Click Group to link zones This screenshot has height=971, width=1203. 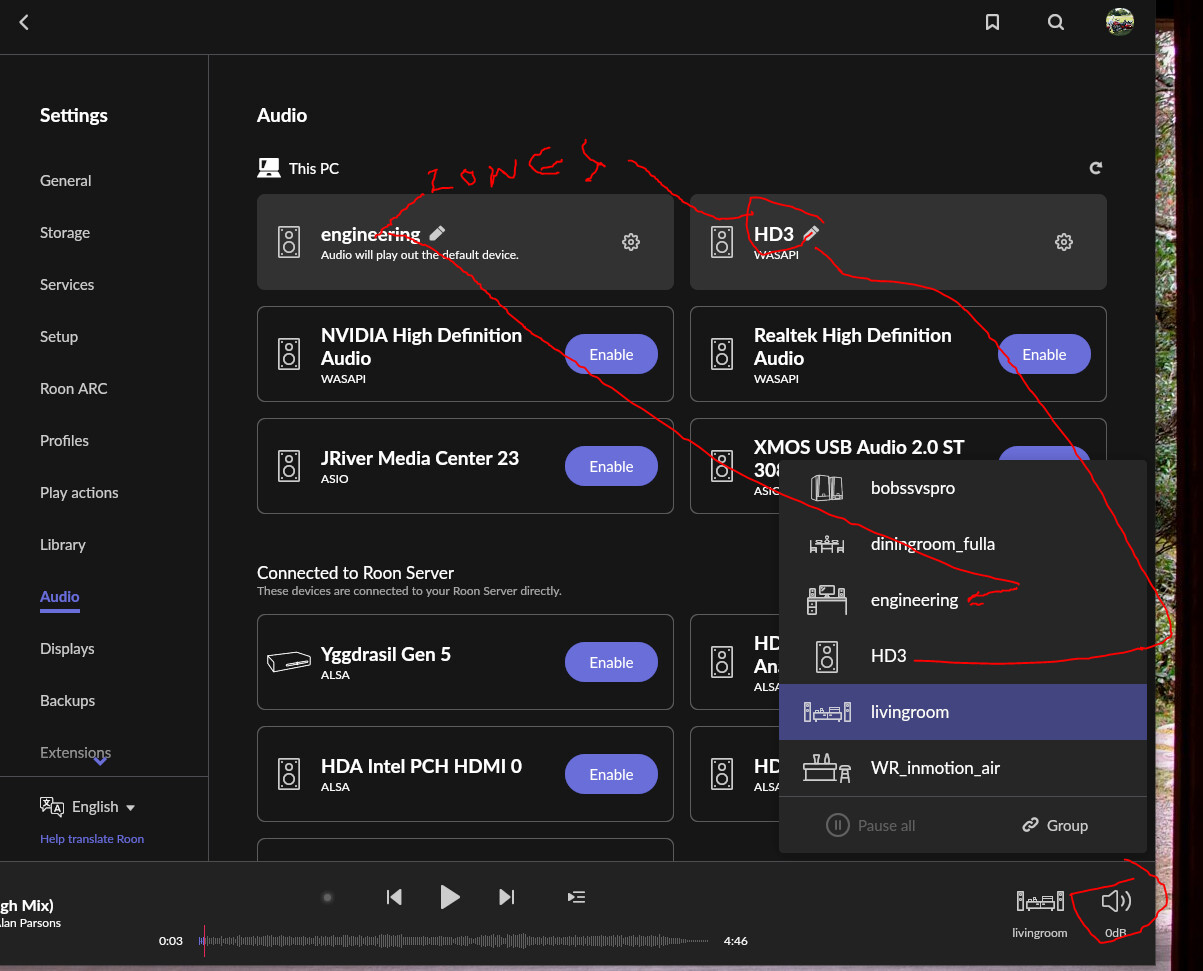pos(1055,826)
